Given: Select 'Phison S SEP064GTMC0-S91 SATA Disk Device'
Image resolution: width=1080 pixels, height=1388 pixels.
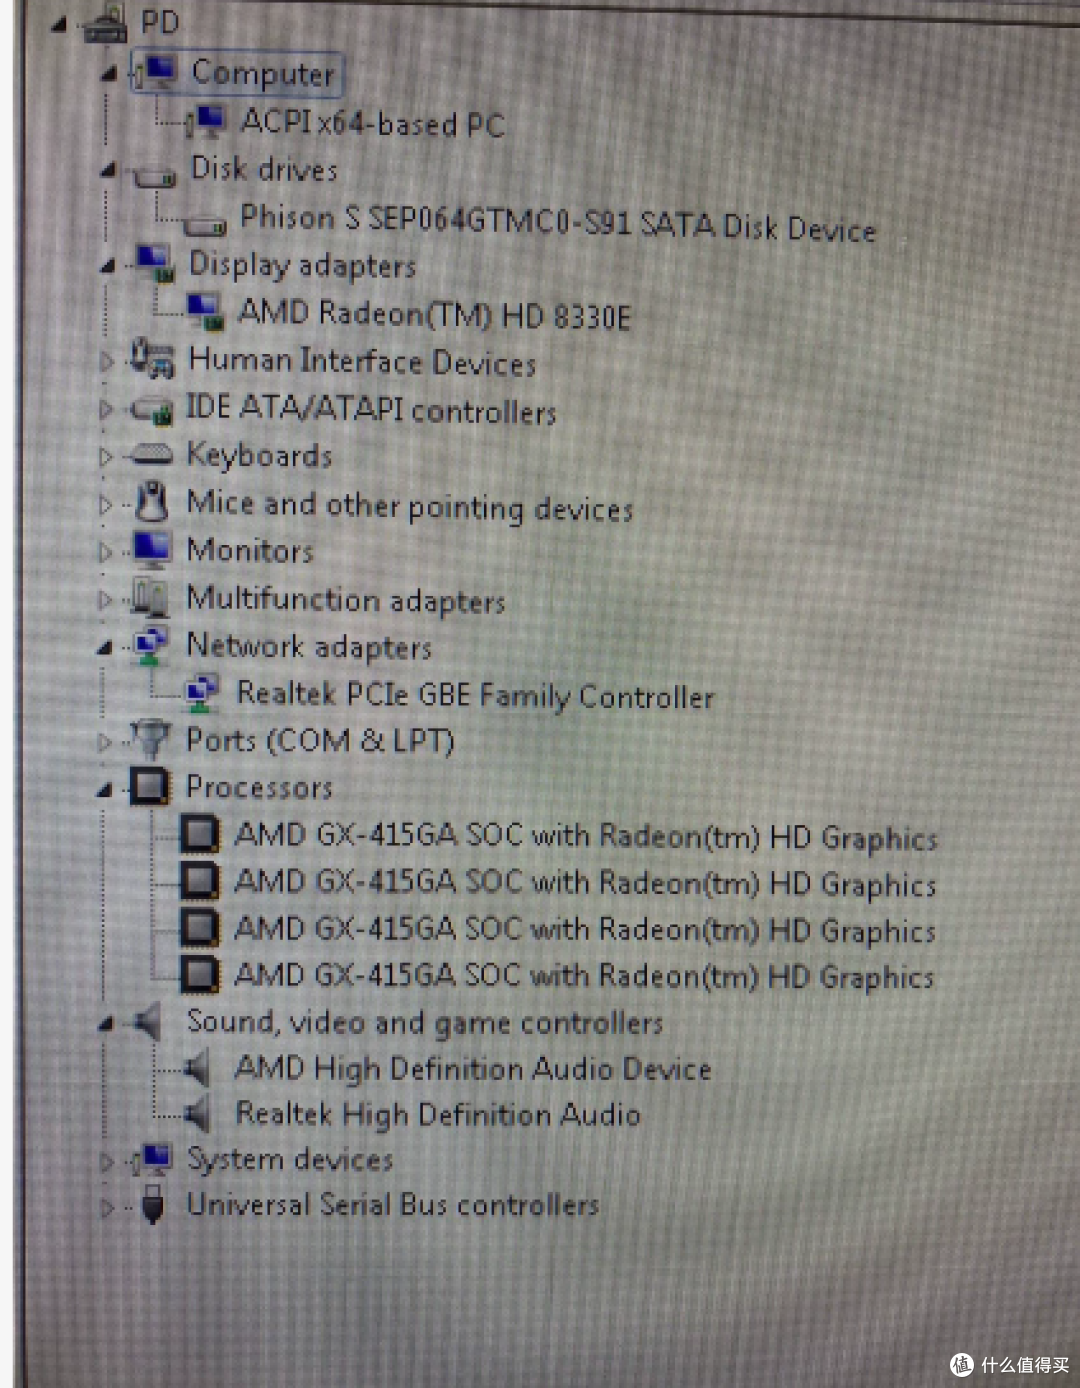Looking at the screenshot, I should pos(558,222).
